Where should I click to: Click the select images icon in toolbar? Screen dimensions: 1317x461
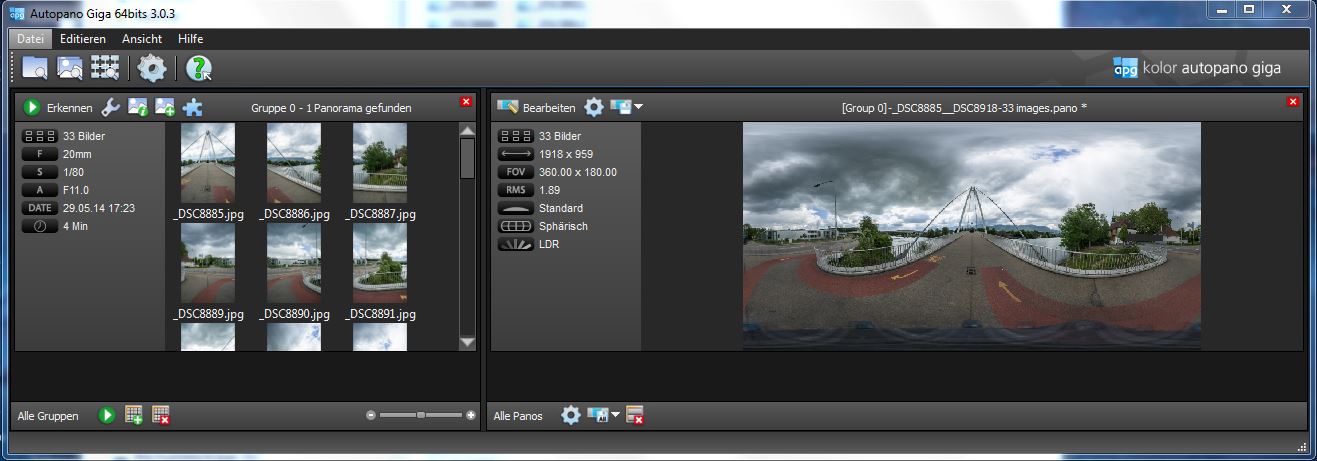click(69, 68)
